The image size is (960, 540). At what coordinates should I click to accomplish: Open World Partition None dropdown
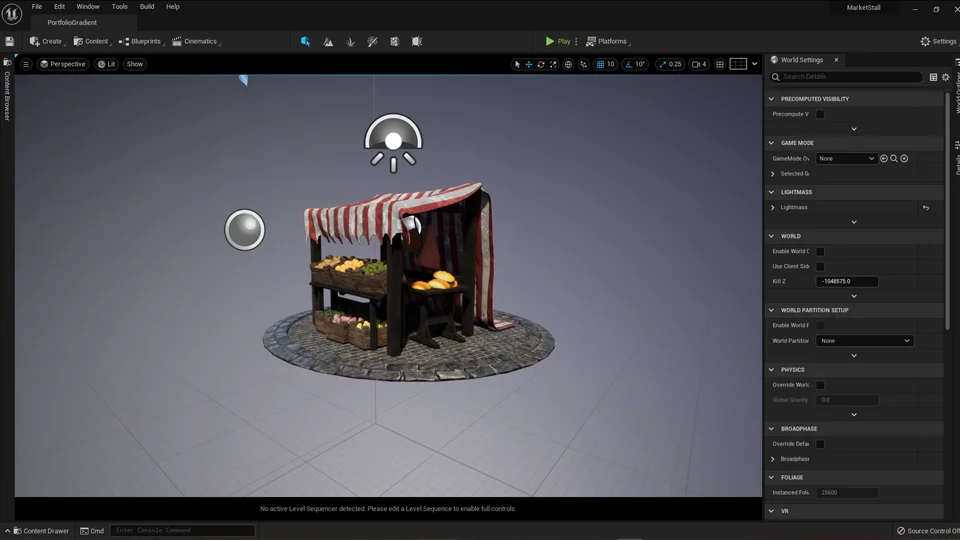point(864,341)
